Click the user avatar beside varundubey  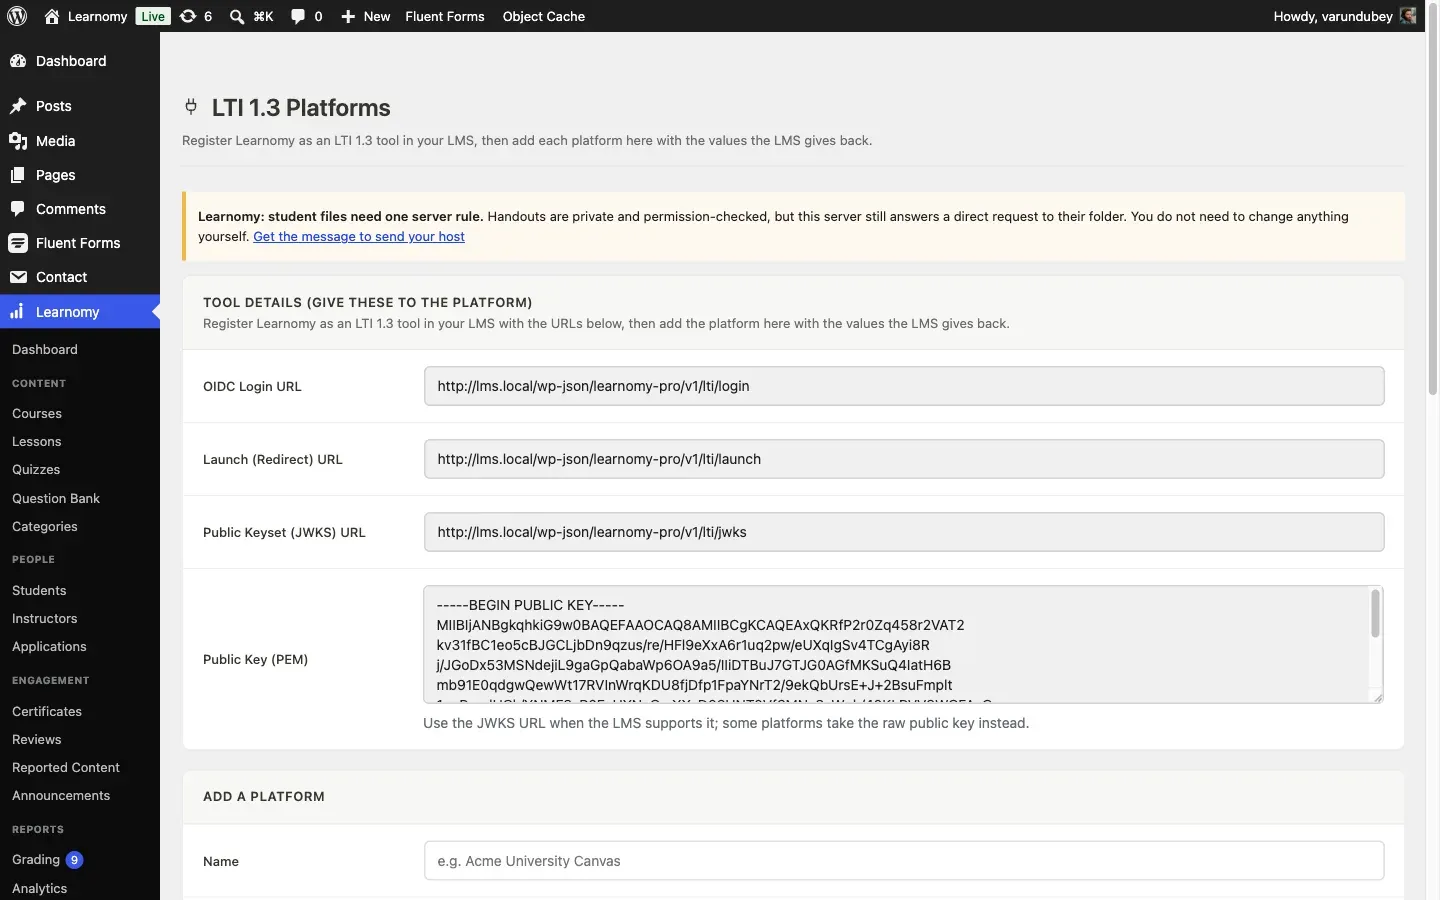point(1408,16)
